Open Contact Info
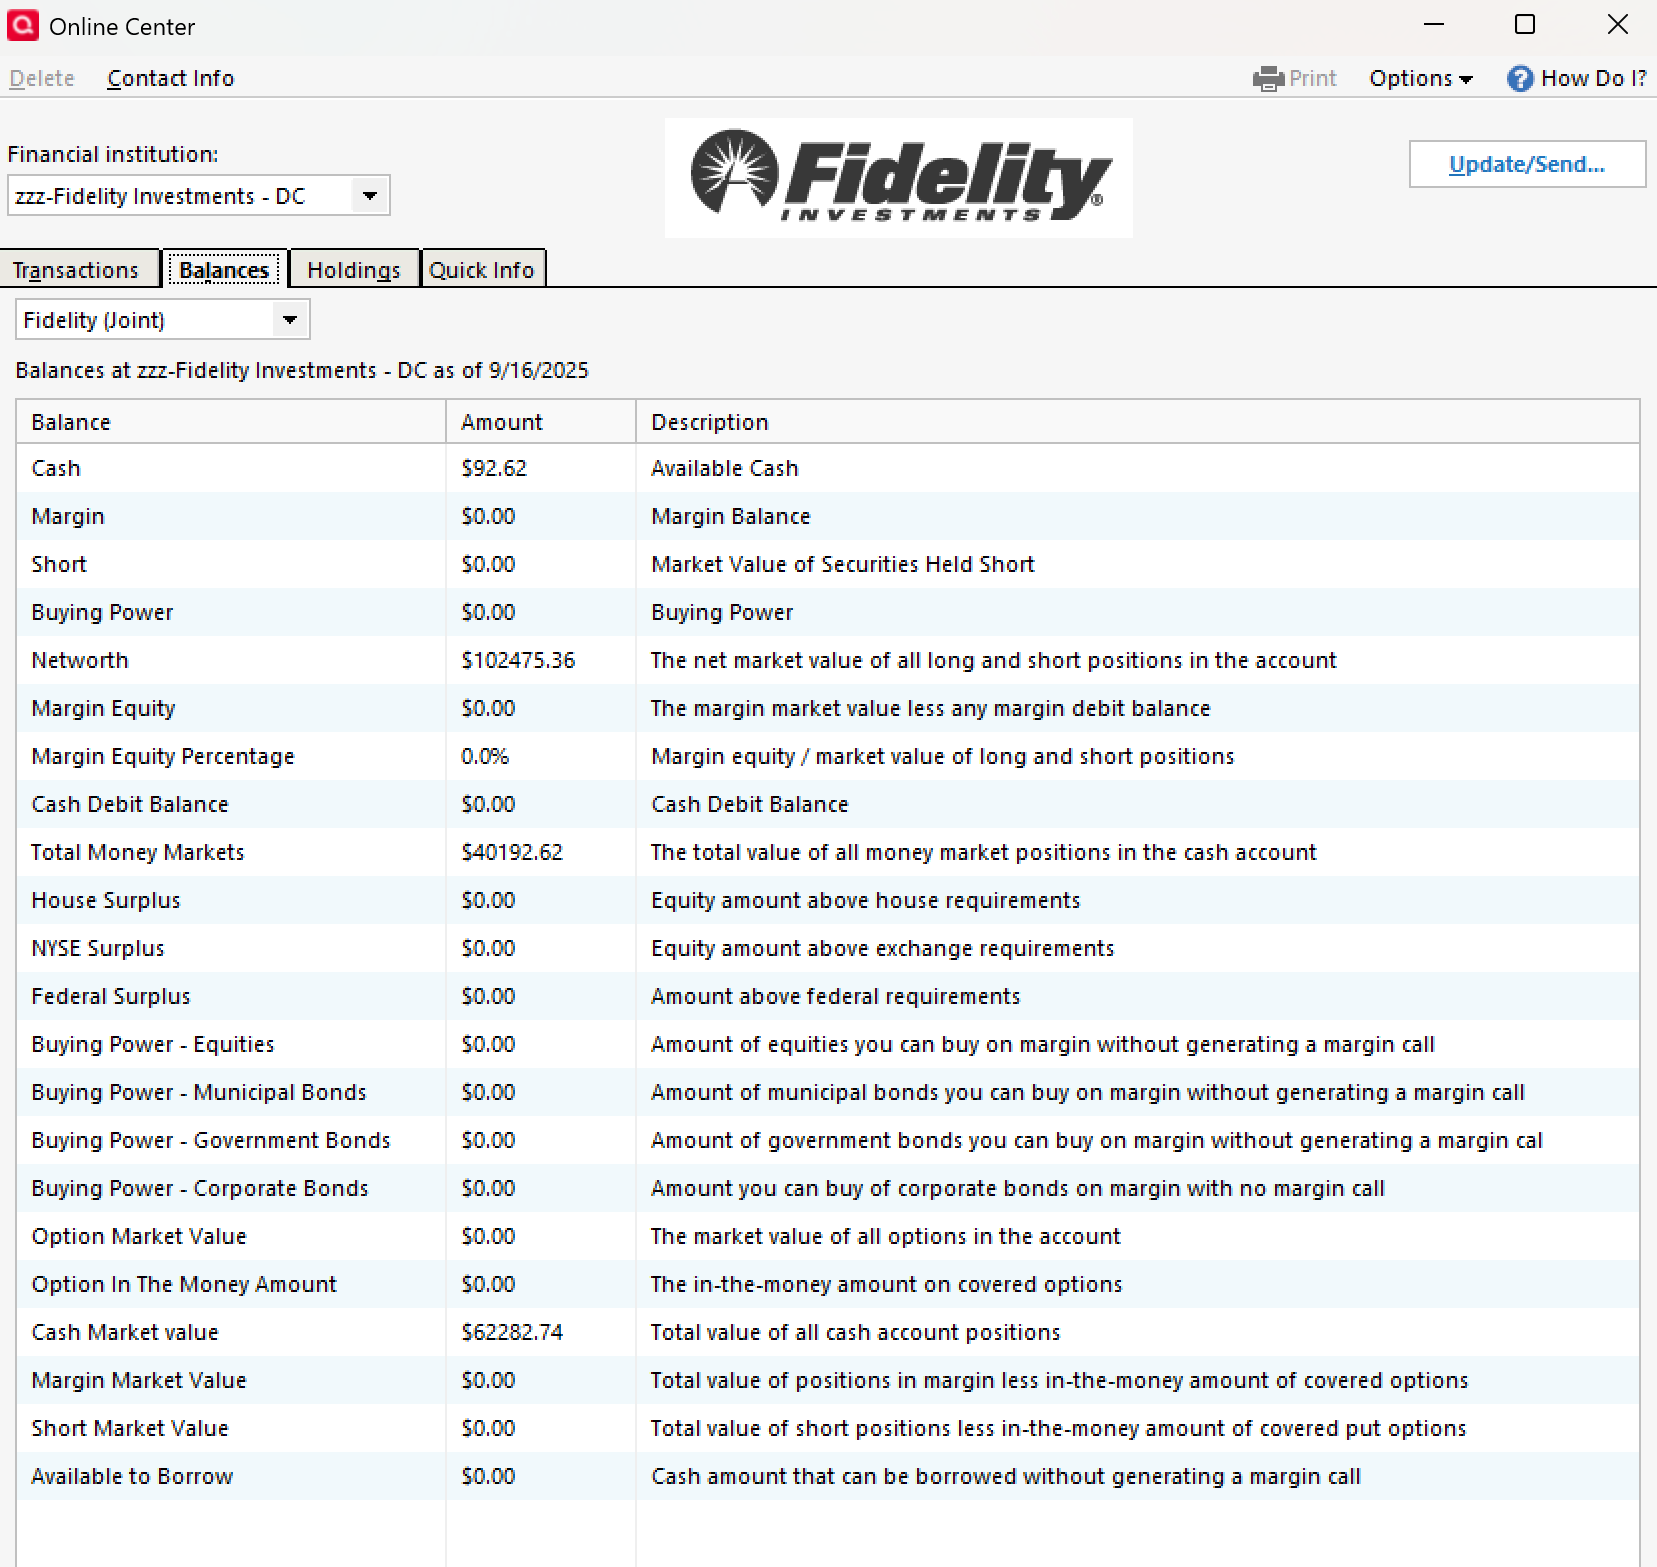1657x1567 pixels. click(171, 78)
